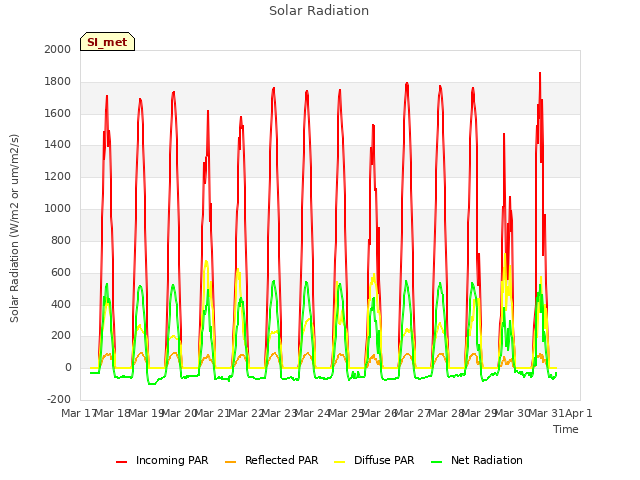Click the 400 y-axis tick label
This screenshot has width=640, height=480.
coord(61,304)
